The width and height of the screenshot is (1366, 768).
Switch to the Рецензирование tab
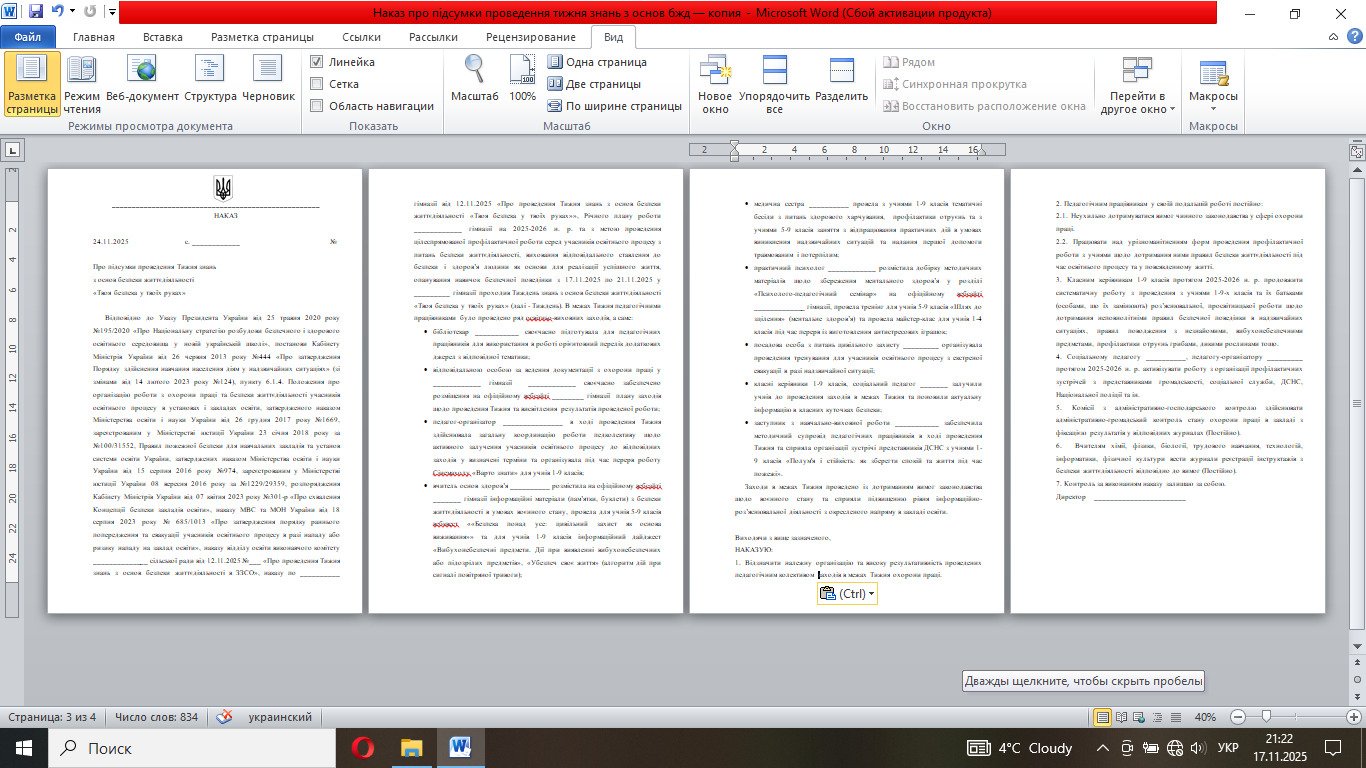coord(530,37)
